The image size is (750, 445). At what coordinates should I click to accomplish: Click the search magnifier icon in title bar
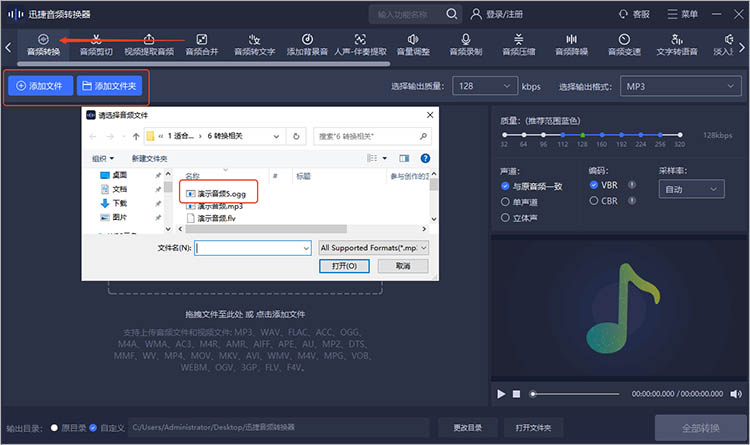(x=452, y=14)
